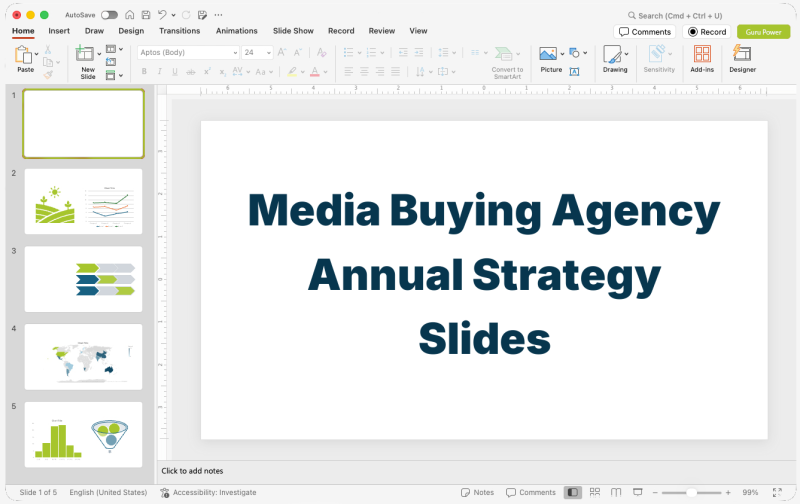The height and width of the screenshot is (504, 800).
Task: Open the font name dropdown
Action: click(235, 53)
